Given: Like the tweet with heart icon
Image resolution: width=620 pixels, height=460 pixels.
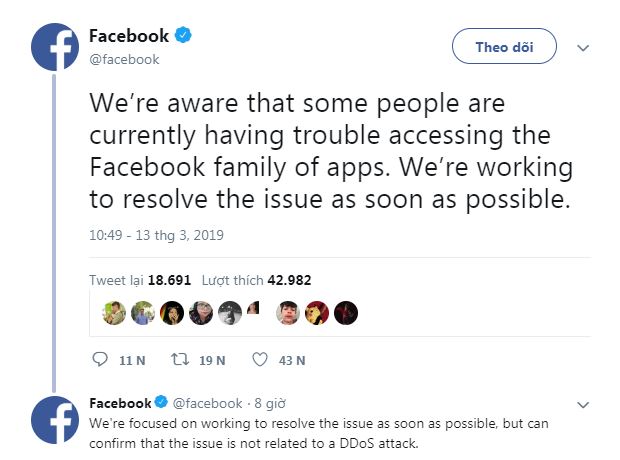Looking at the screenshot, I should pos(260,360).
